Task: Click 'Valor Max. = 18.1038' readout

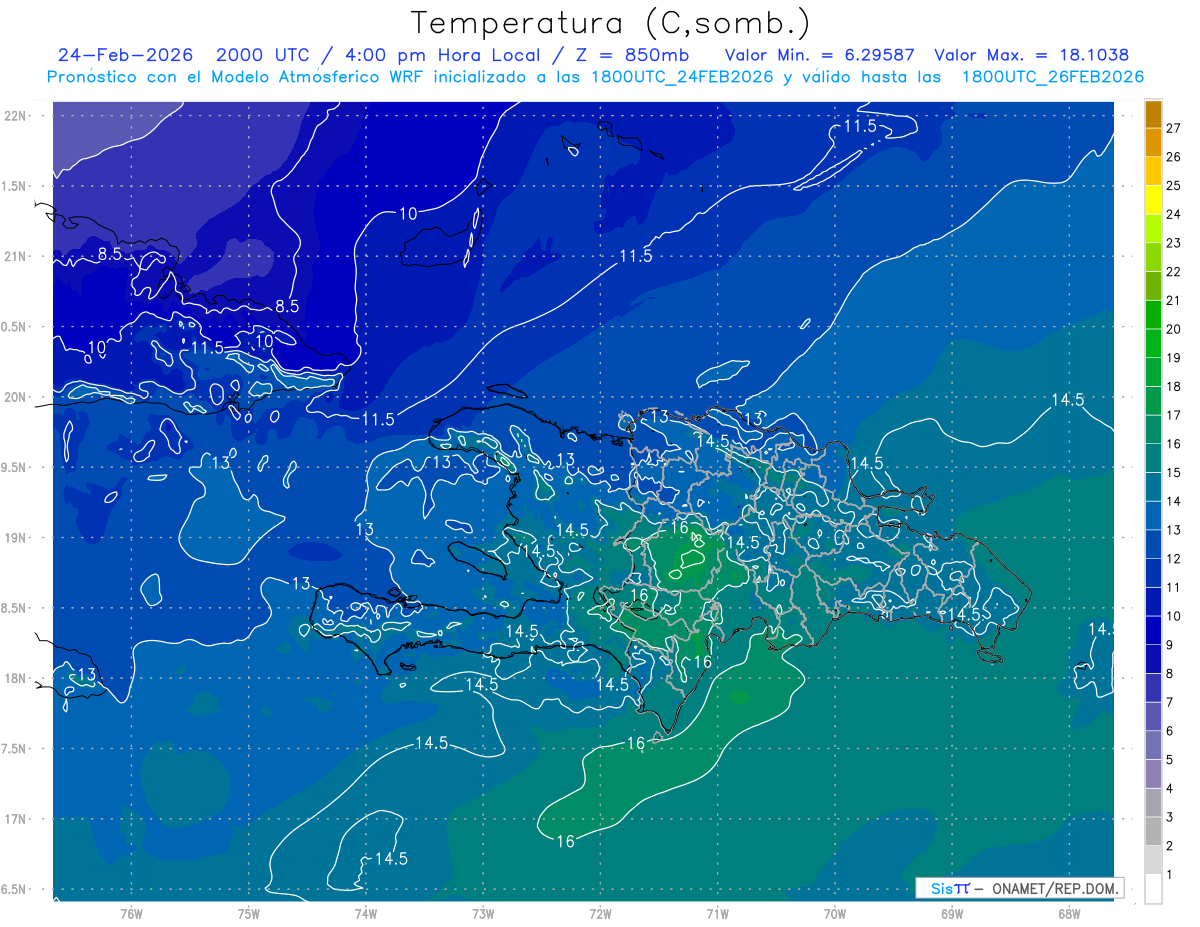Action: [1031, 55]
